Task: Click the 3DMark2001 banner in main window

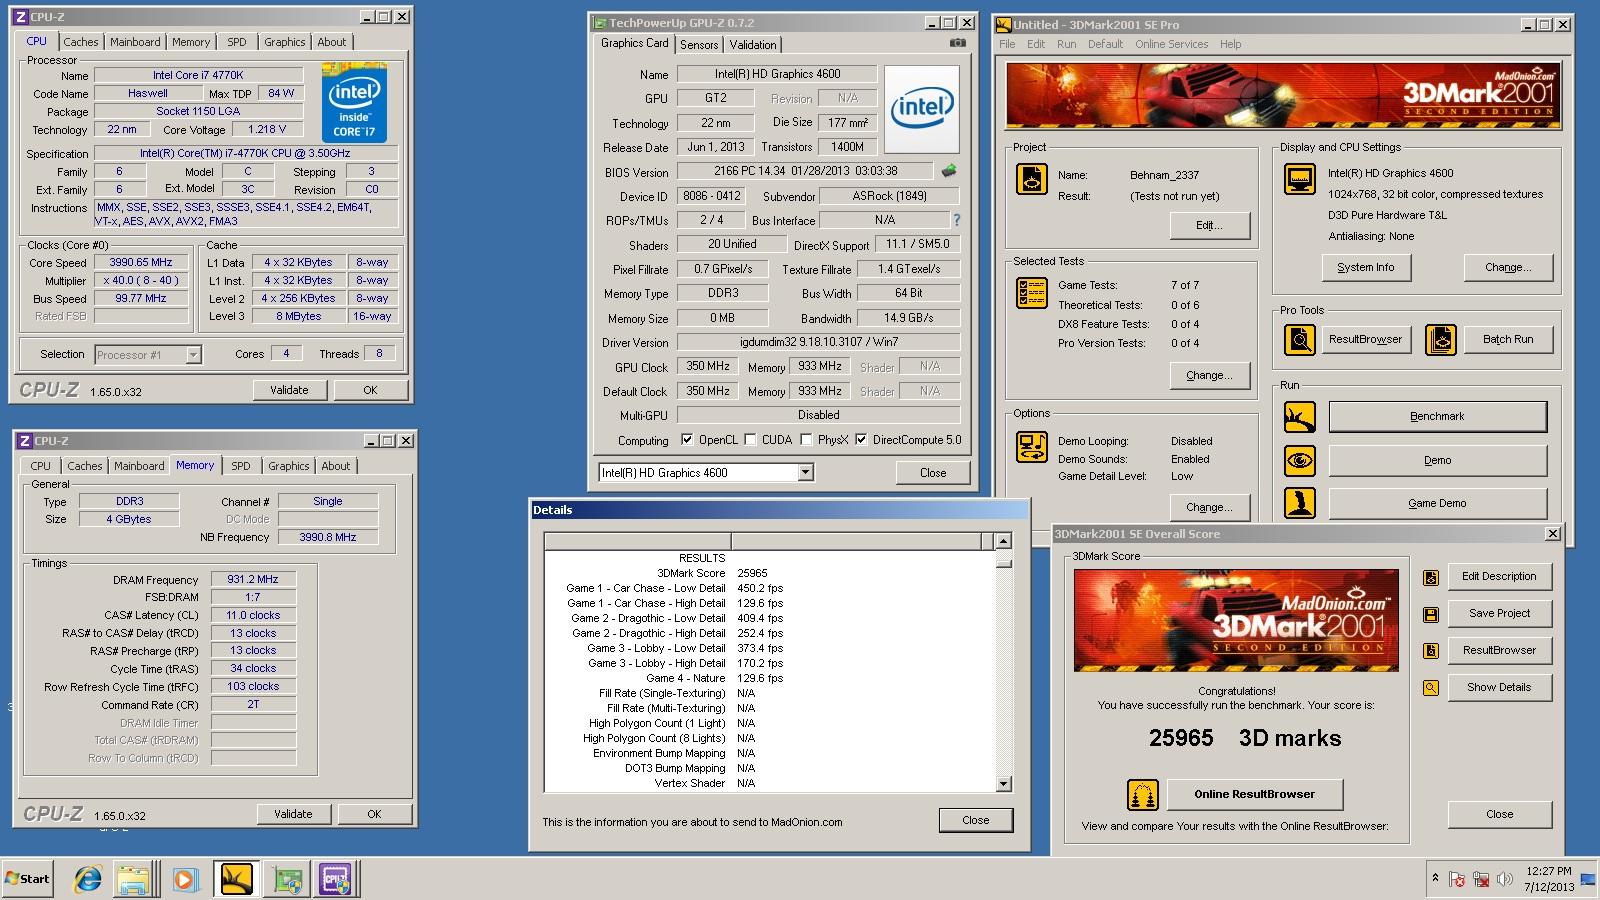Action: click(1283, 94)
